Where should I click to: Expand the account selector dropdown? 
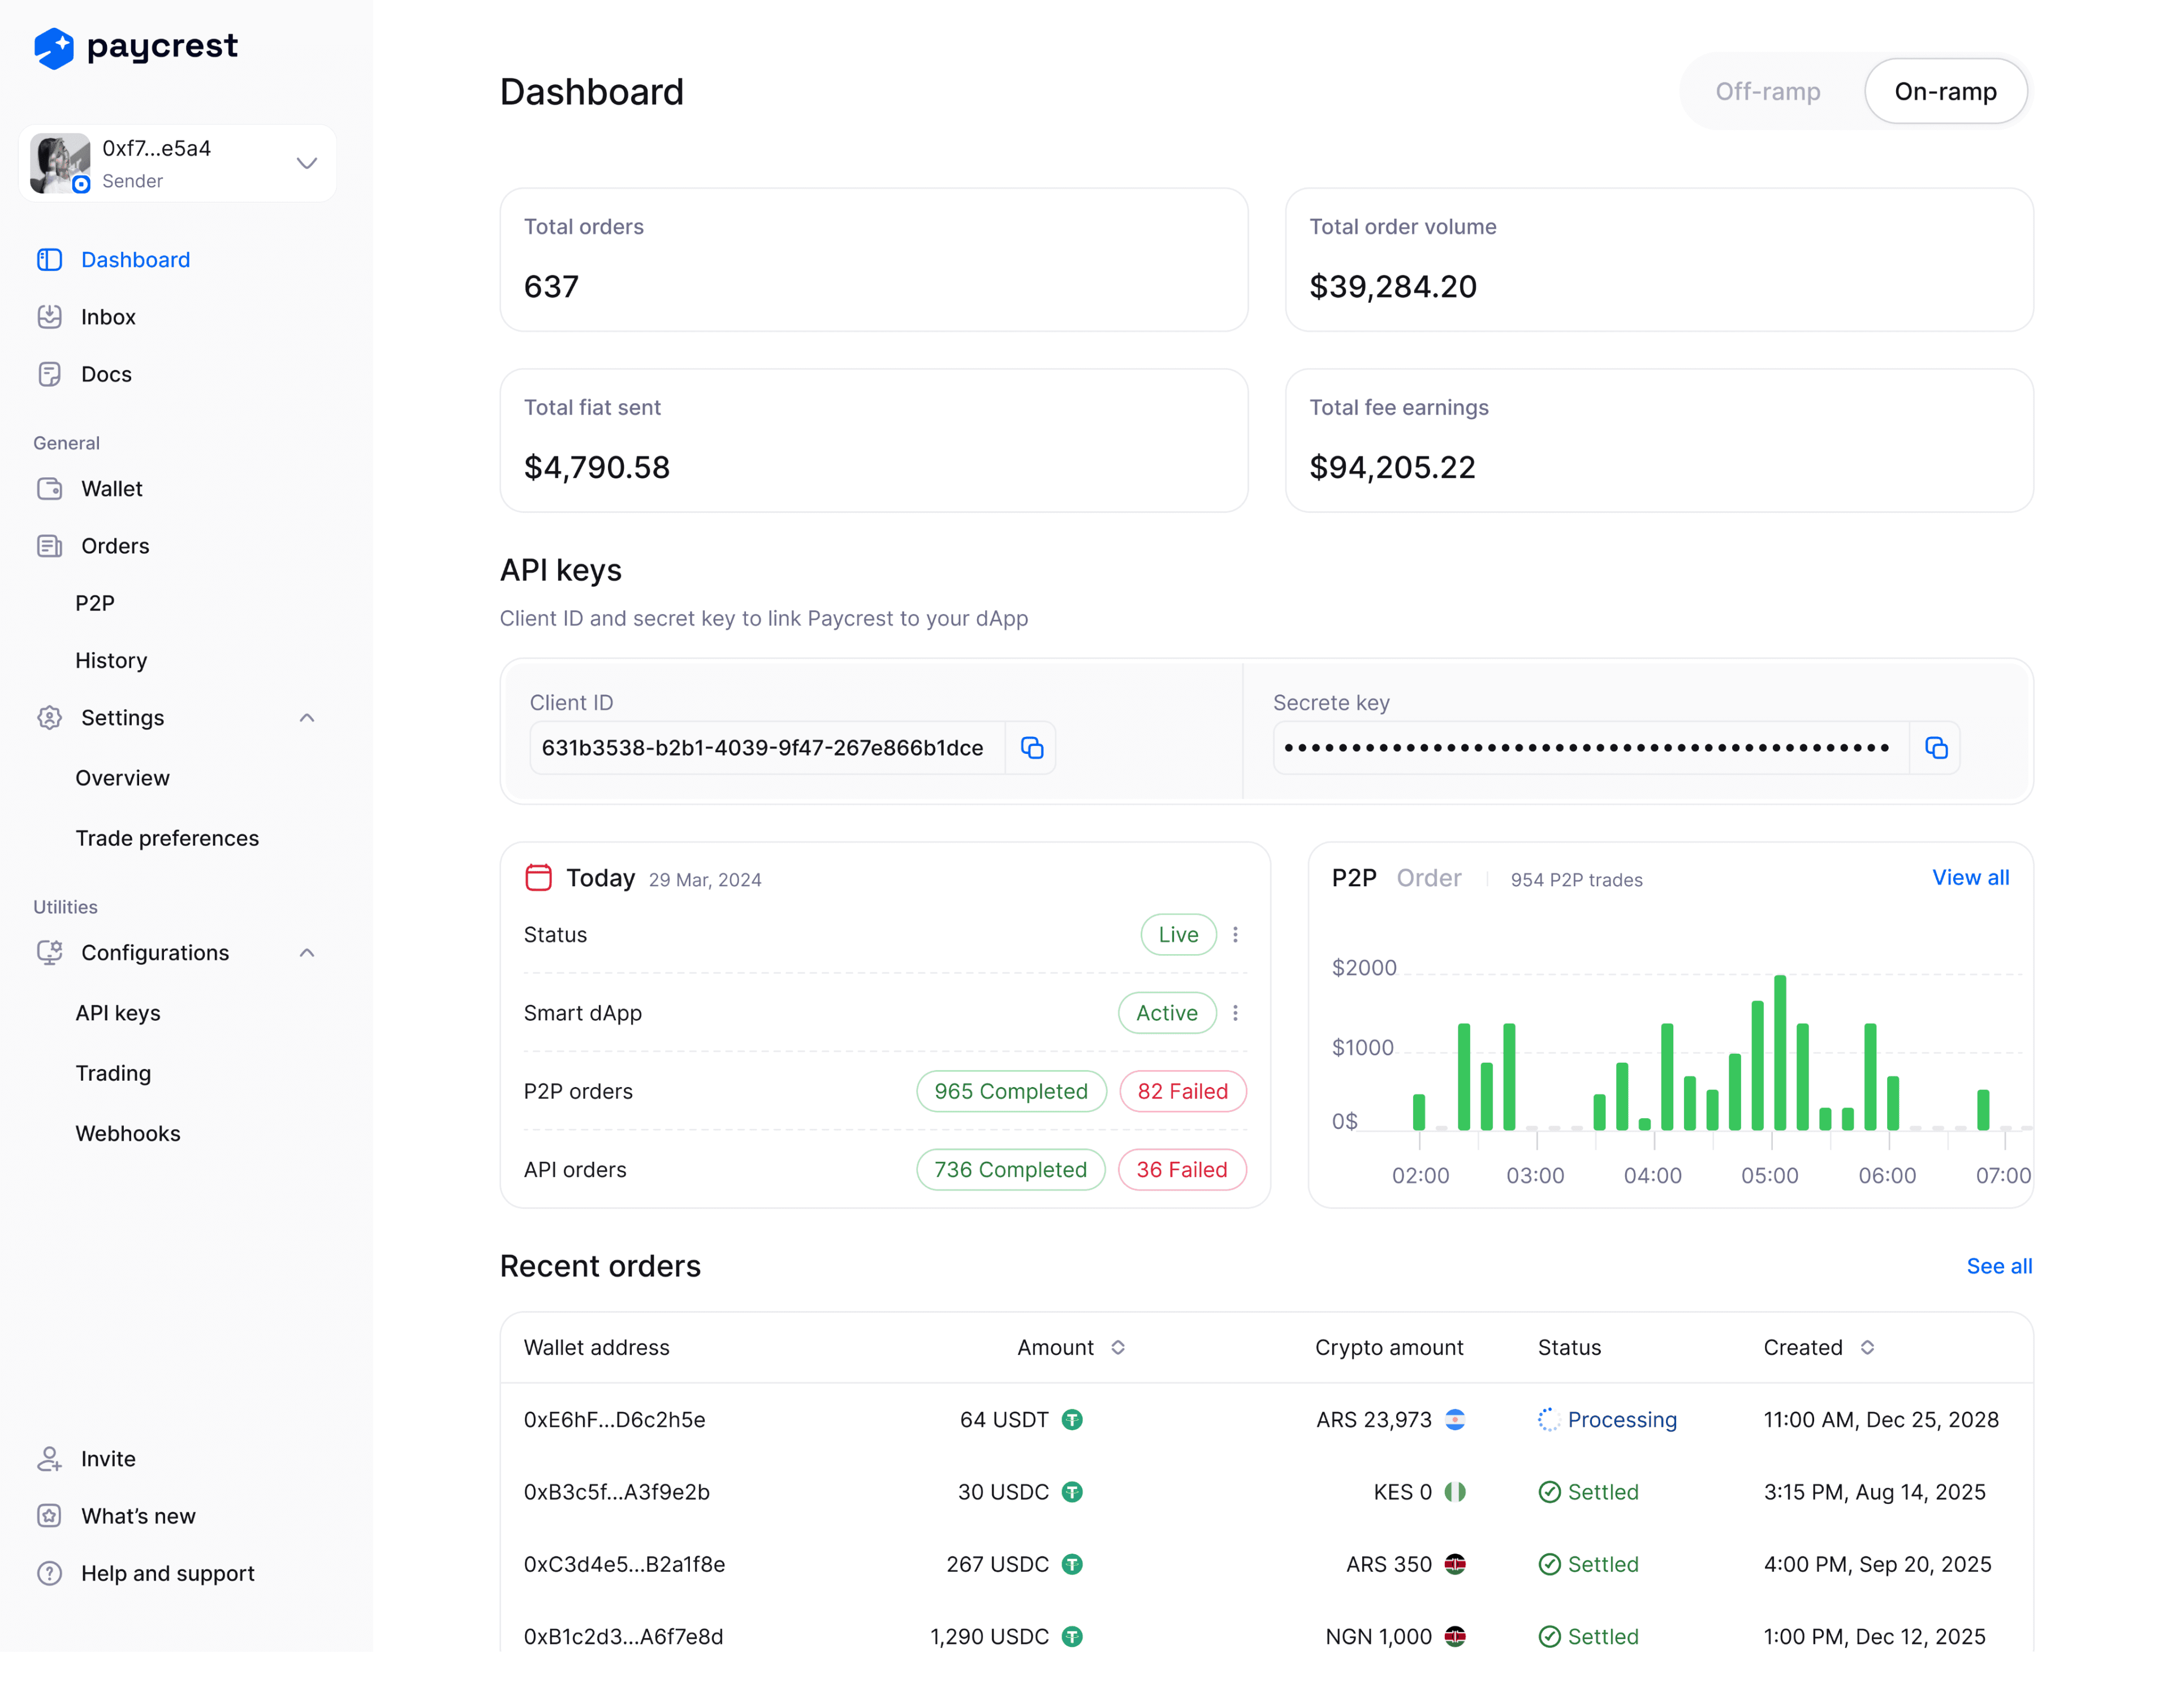coord(307,163)
